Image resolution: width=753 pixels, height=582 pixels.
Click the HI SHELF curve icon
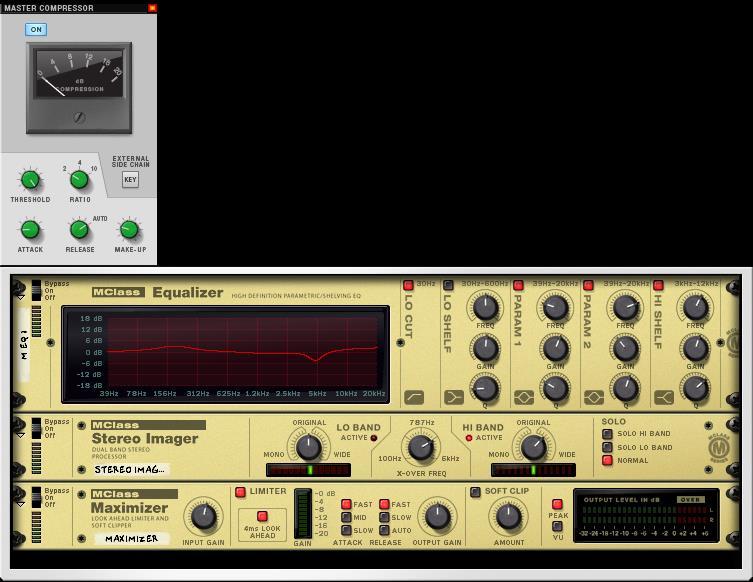tap(664, 397)
